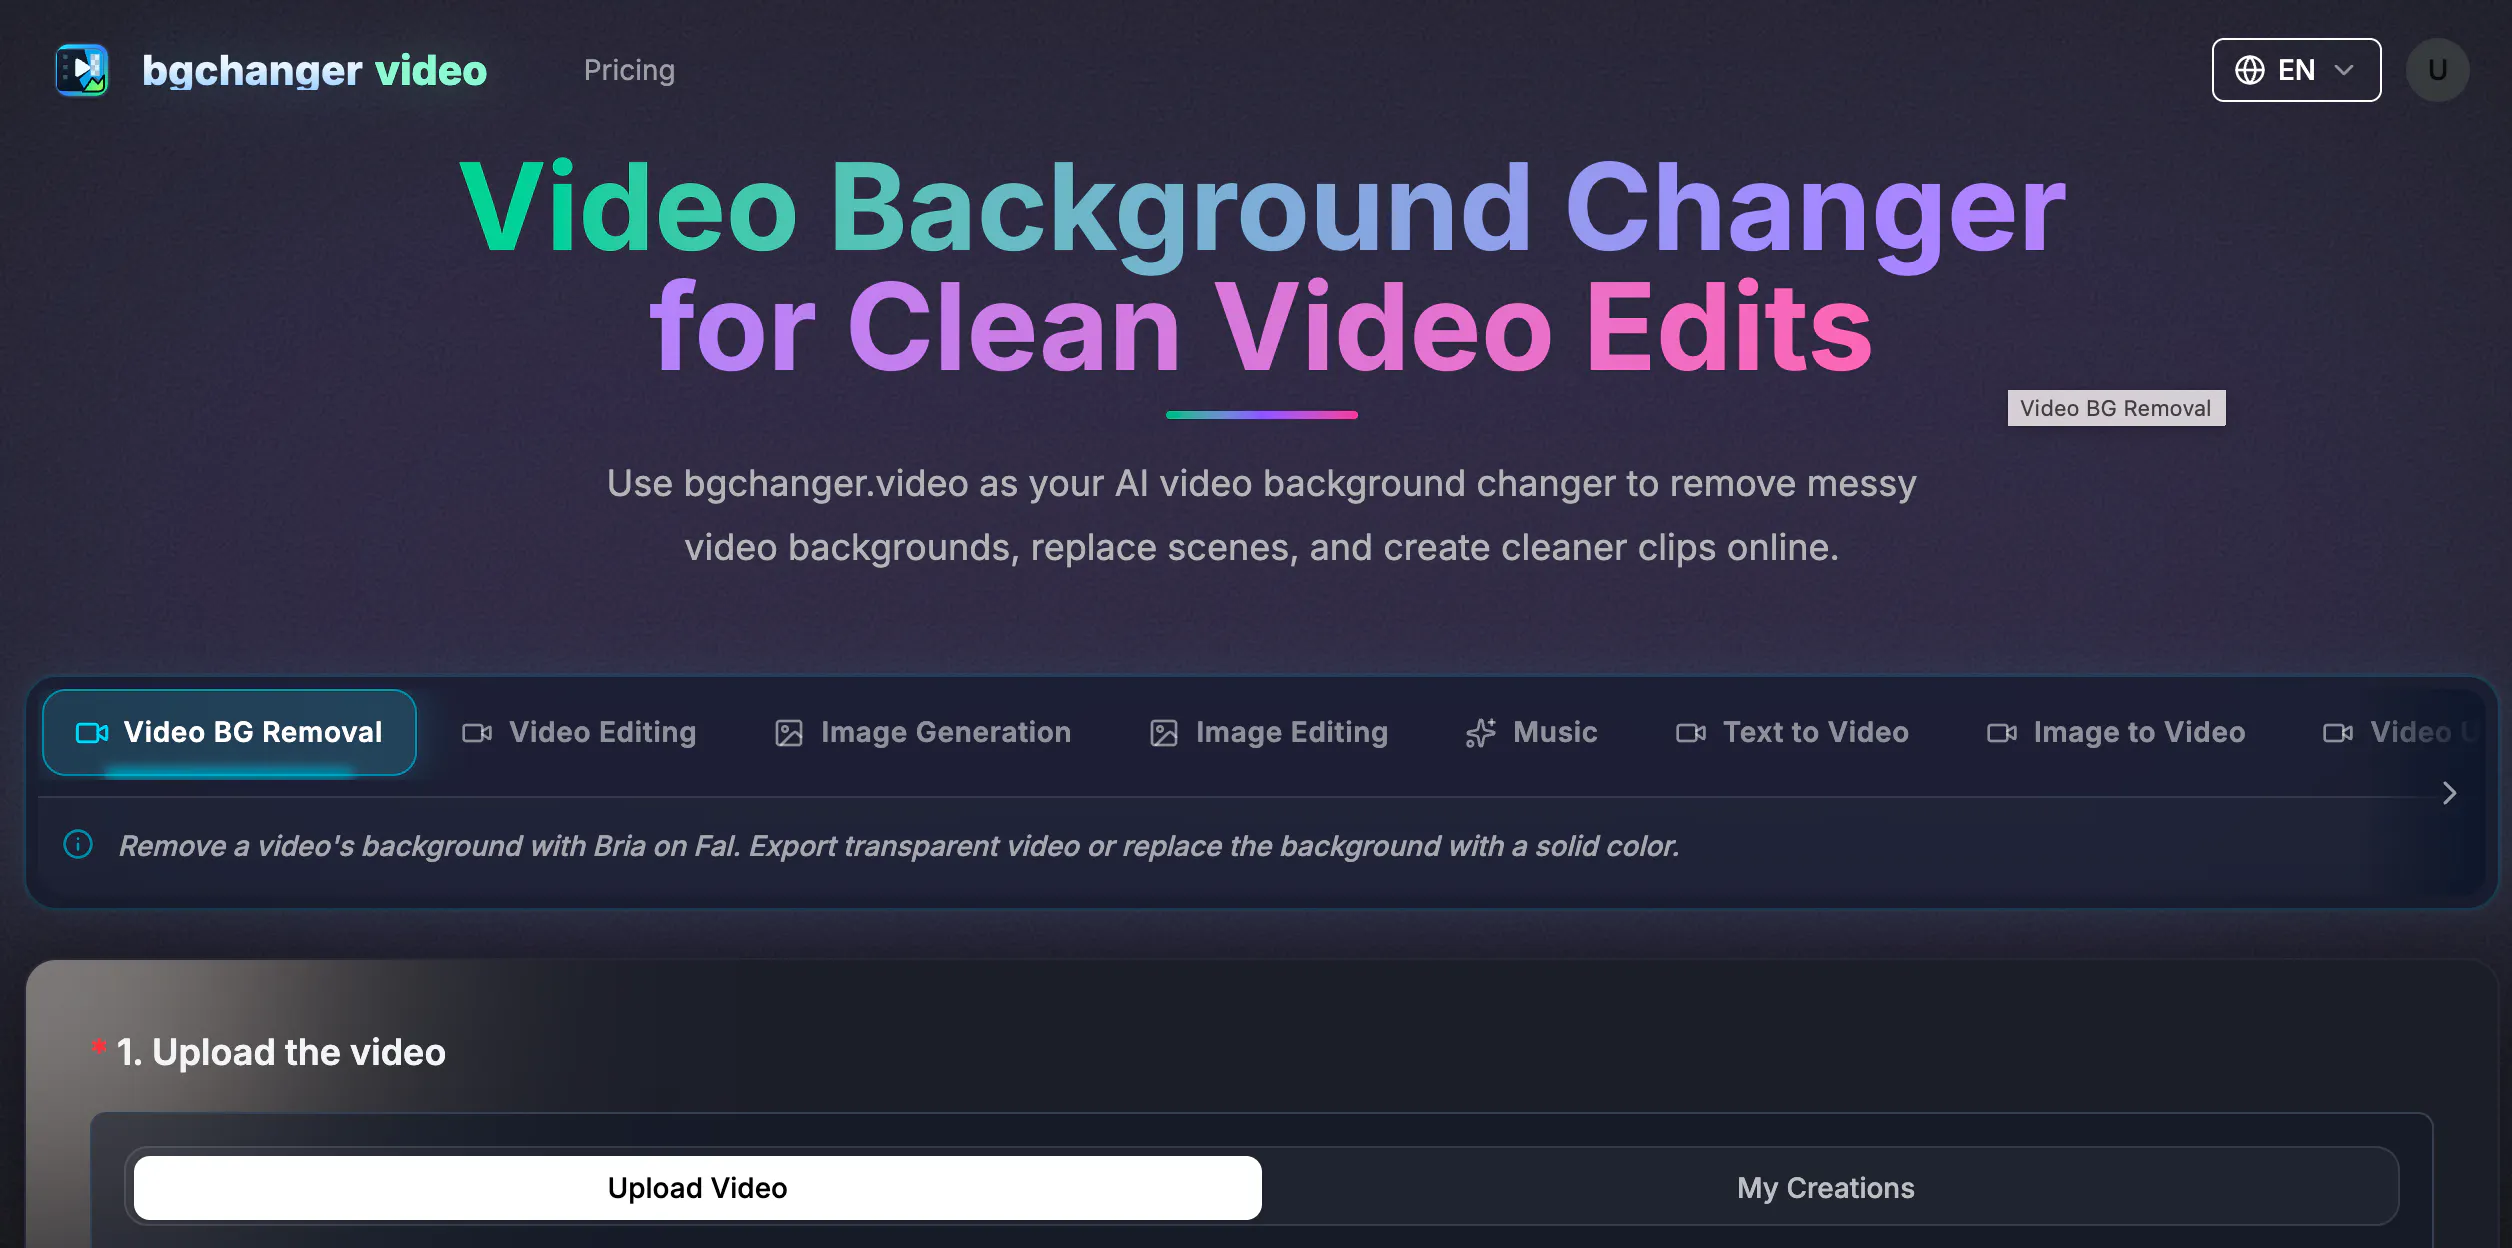This screenshot has width=2512, height=1248.
Task: Click the partially hidden Video U tab
Action: click(x=2399, y=732)
